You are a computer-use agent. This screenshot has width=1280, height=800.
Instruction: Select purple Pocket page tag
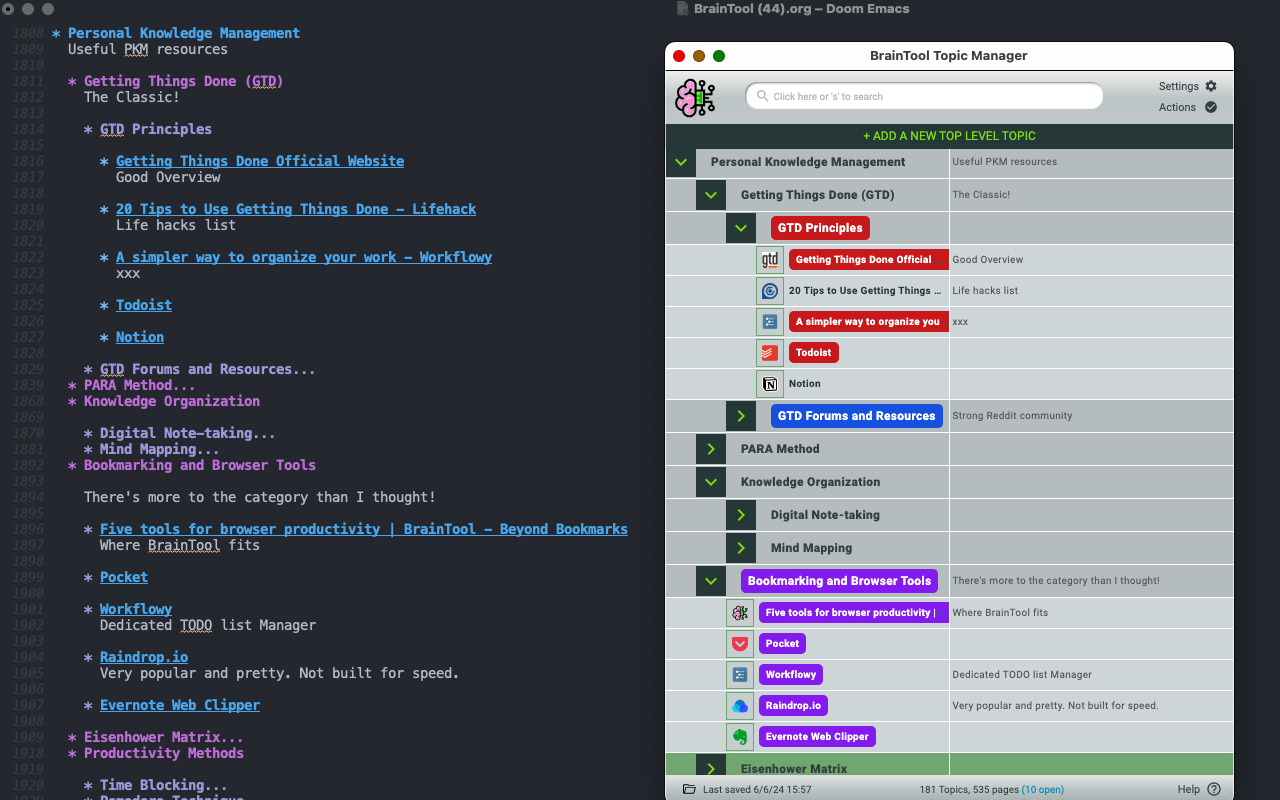783,644
